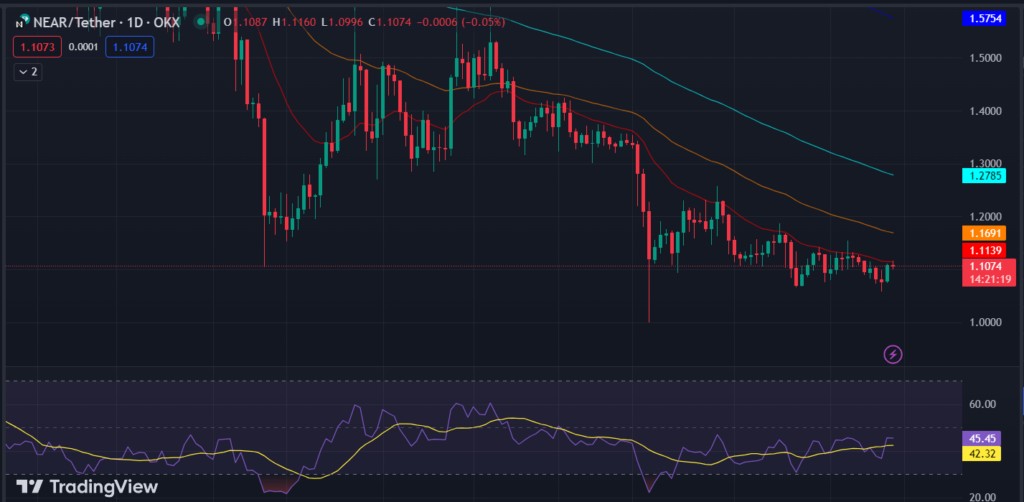Click the NEAR/Tether pair logo icon
Screen dimensions: 1024x502
(21, 22)
